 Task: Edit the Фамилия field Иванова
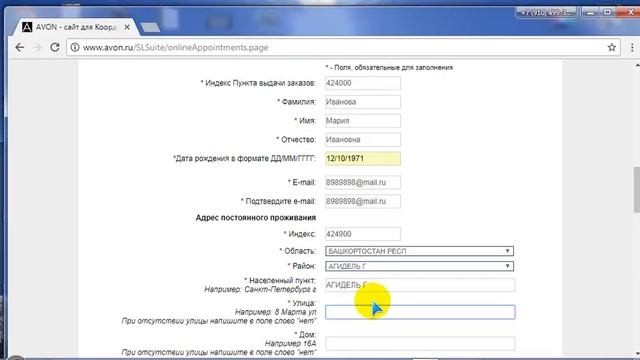363,102
